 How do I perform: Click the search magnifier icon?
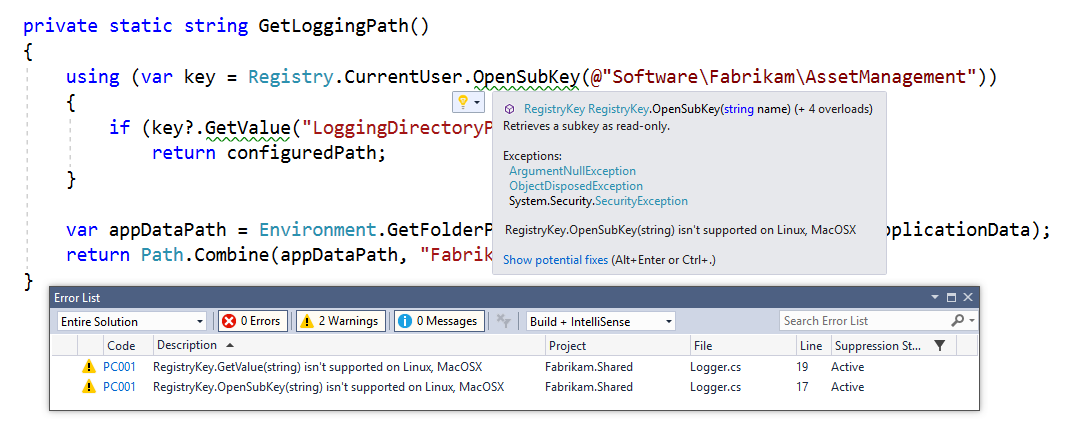point(957,320)
